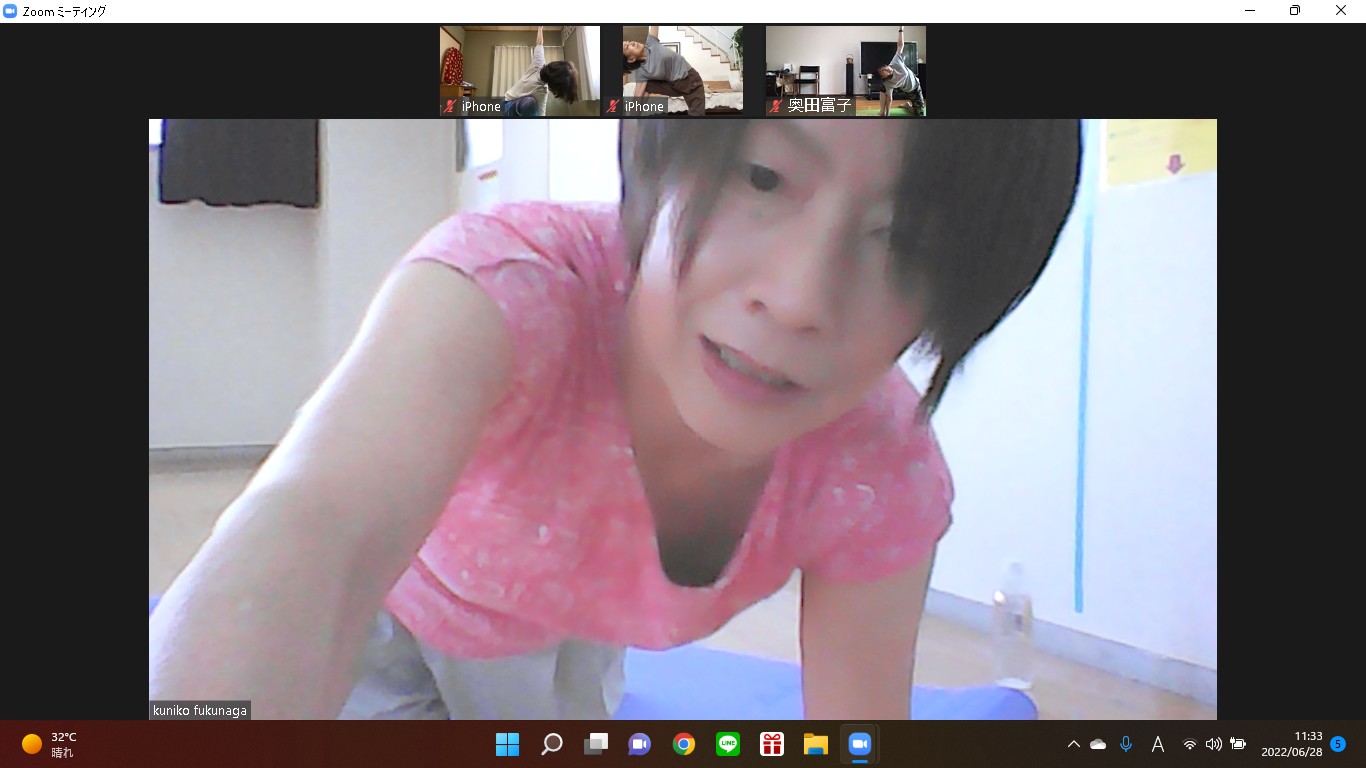
Task: Open the battery tray icon
Action: click(1238, 744)
